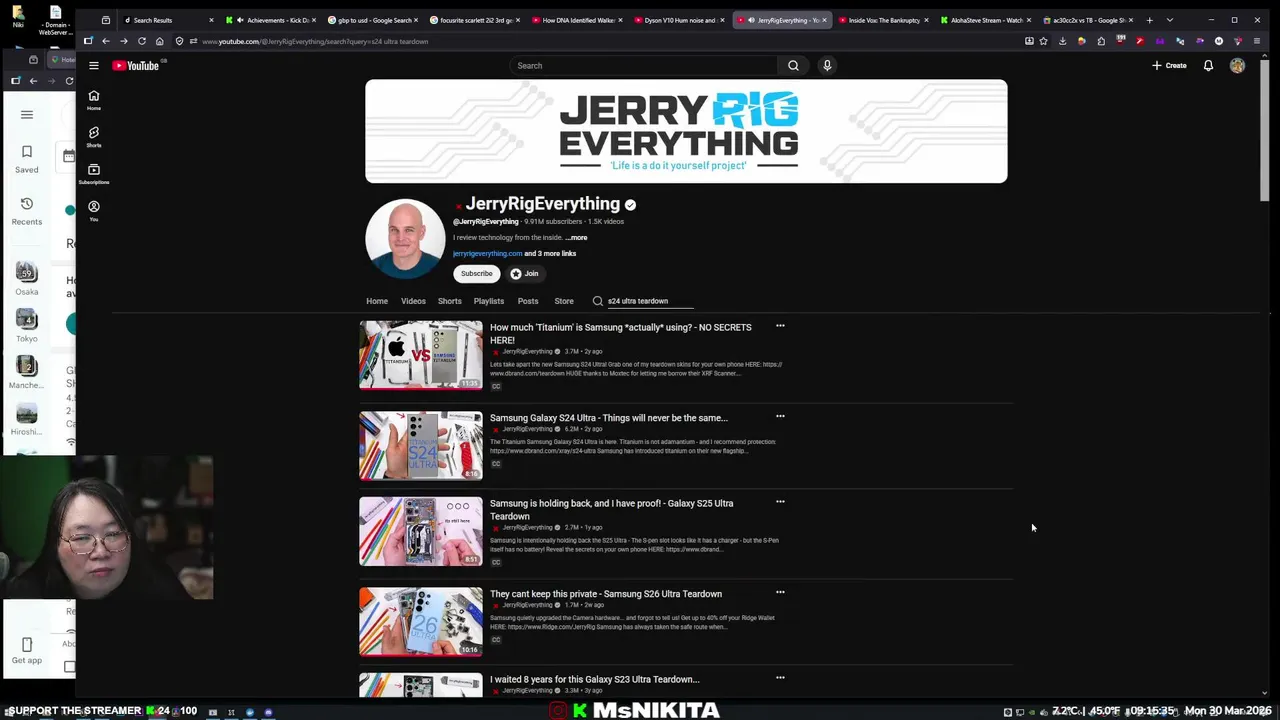Open options for the Titanium video

pos(780,325)
